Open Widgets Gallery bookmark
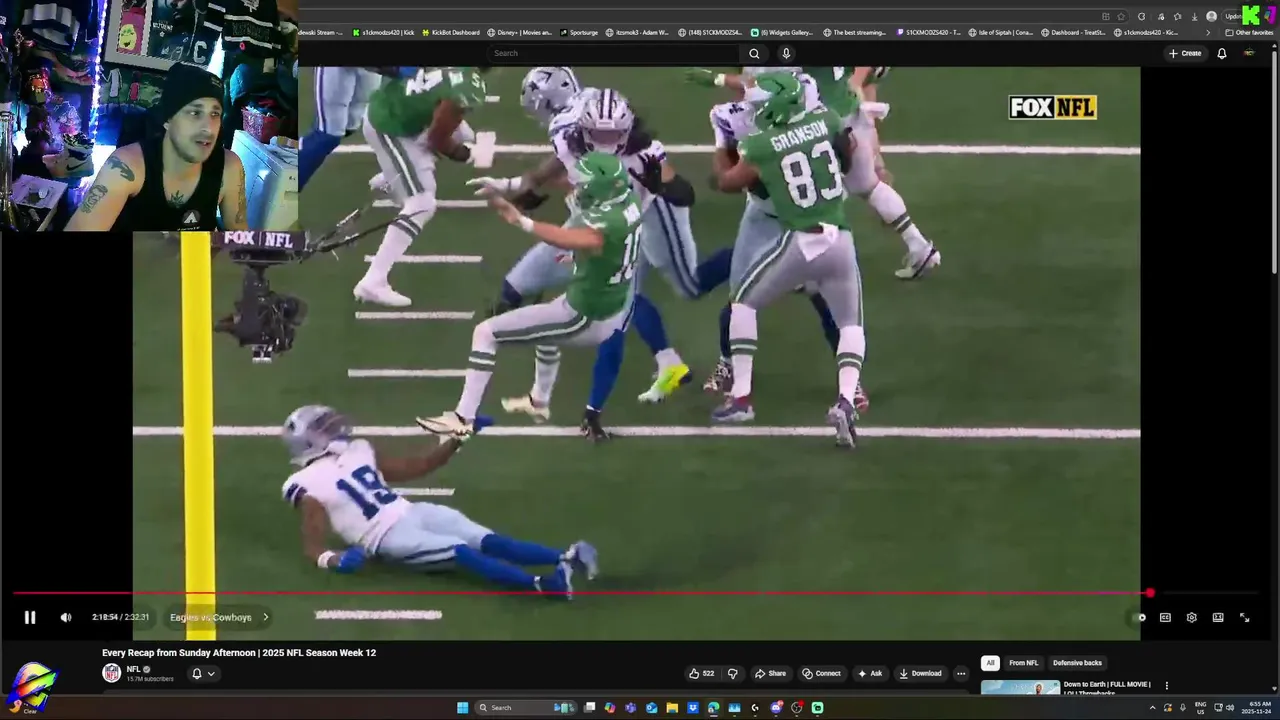Screen dimensions: 1280x720 (782, 32)
